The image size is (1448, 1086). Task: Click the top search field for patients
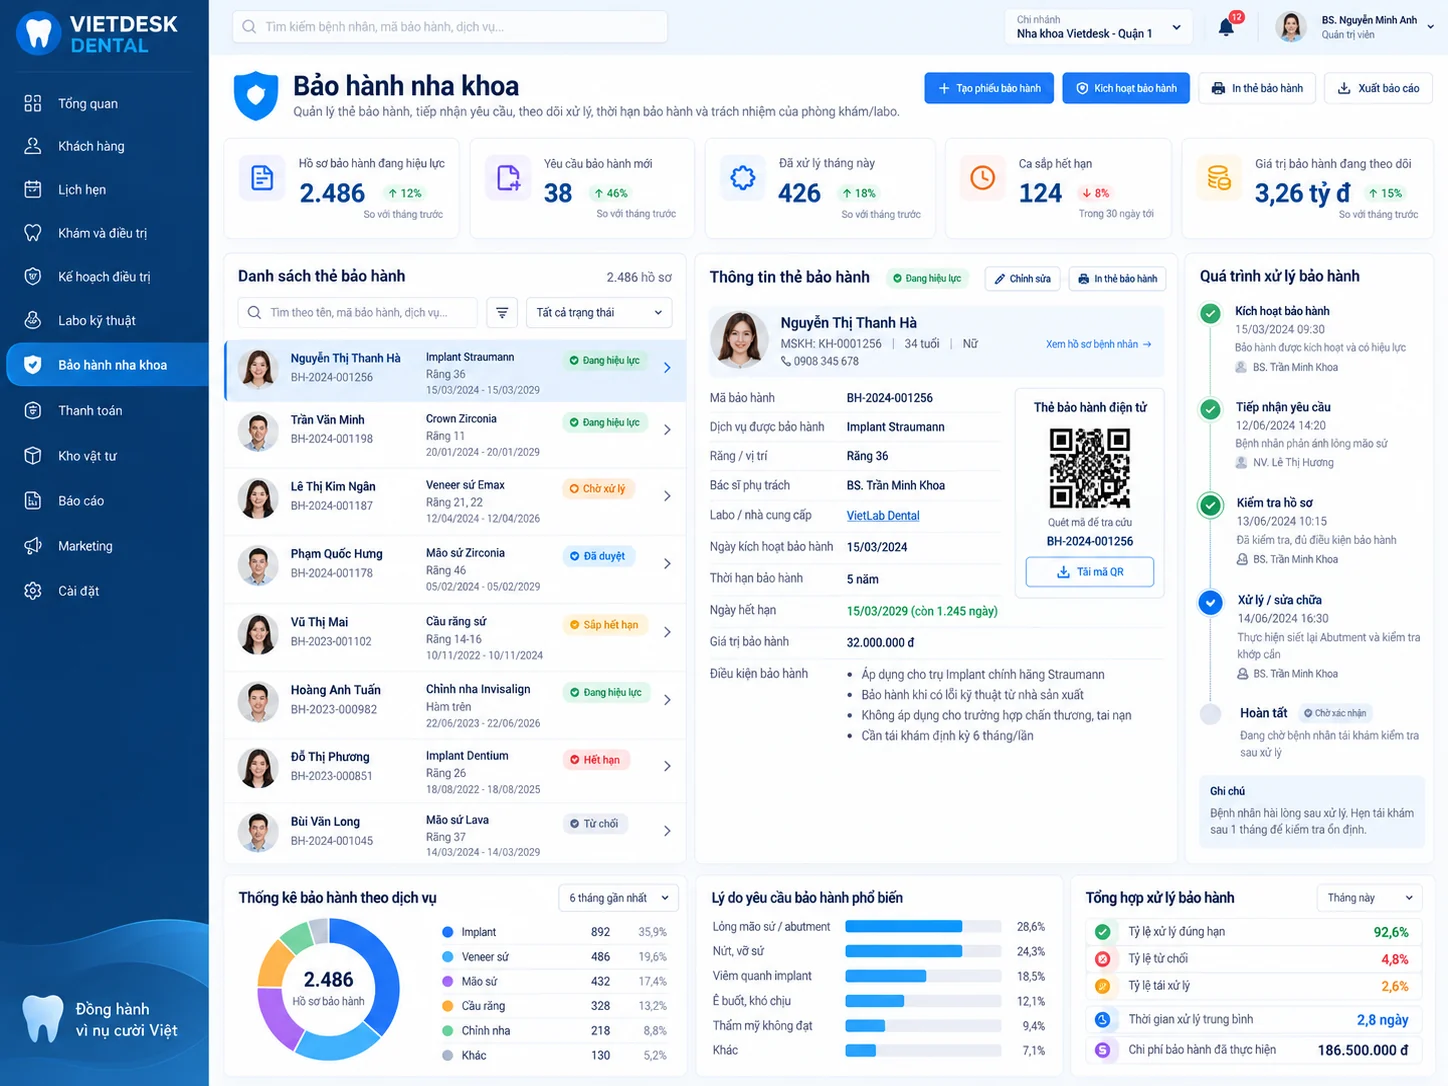coord(450,27)
